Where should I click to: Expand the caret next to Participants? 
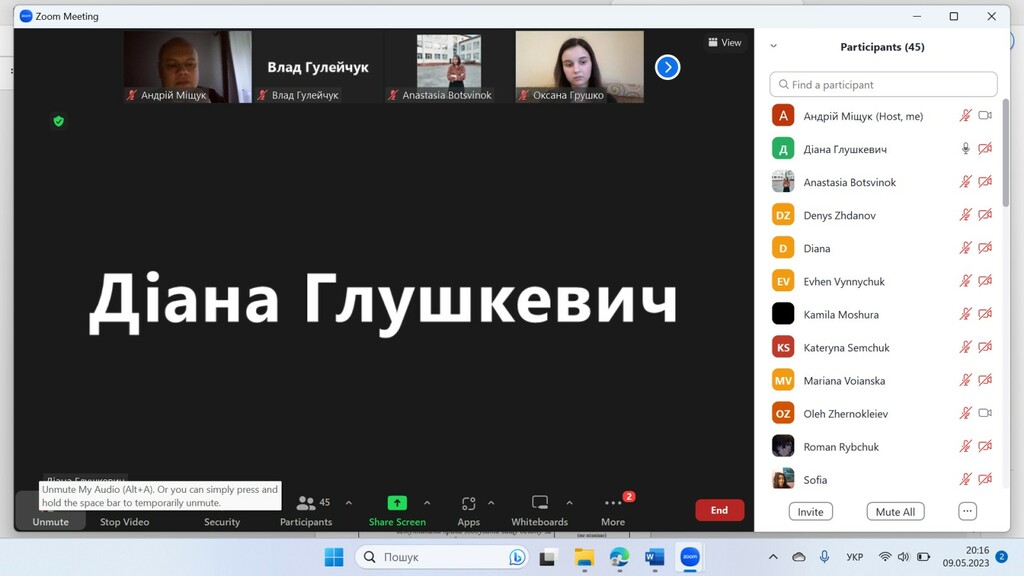point(348,503)
